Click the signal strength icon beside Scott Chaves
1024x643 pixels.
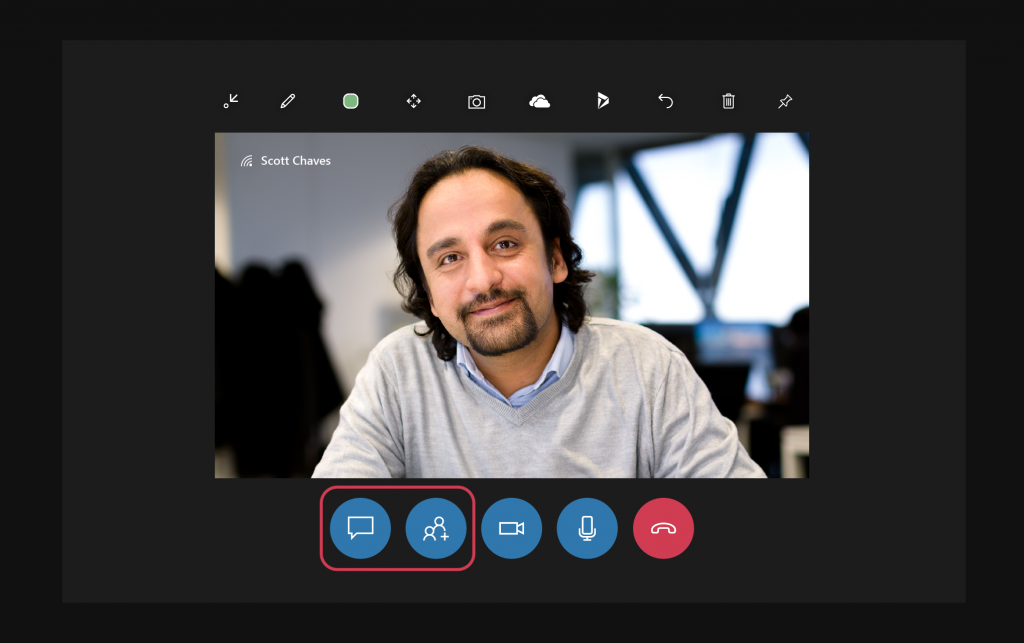[x=247, y=160]
